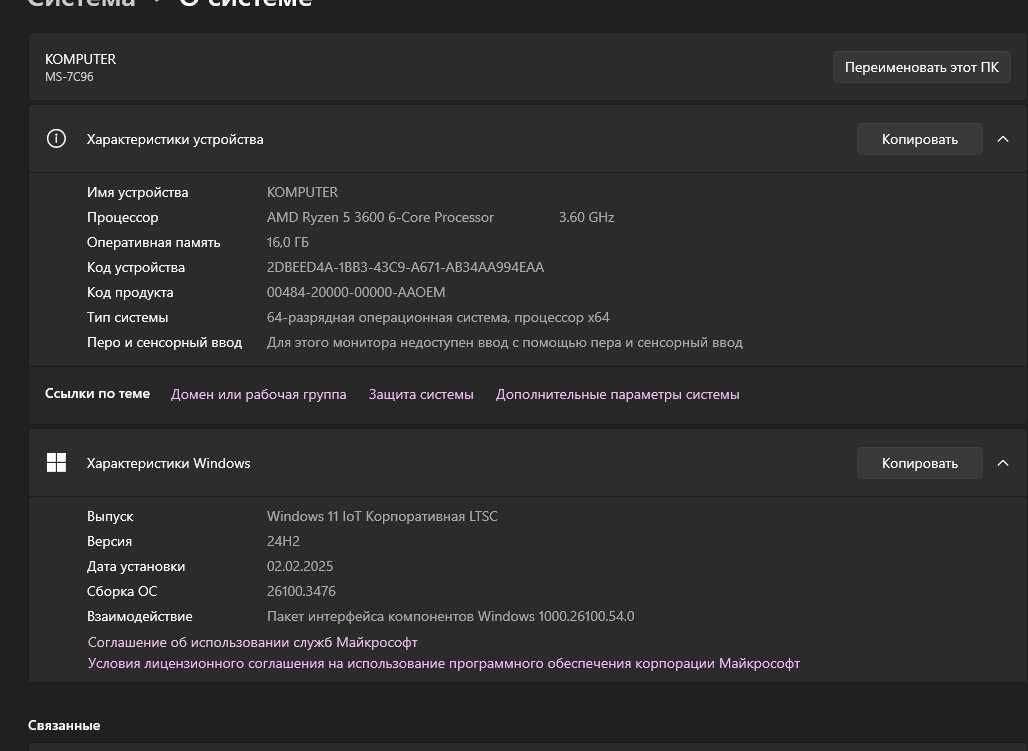Click install date 02.02.2025
This screenshot has width=1028, height=751.
300,566
